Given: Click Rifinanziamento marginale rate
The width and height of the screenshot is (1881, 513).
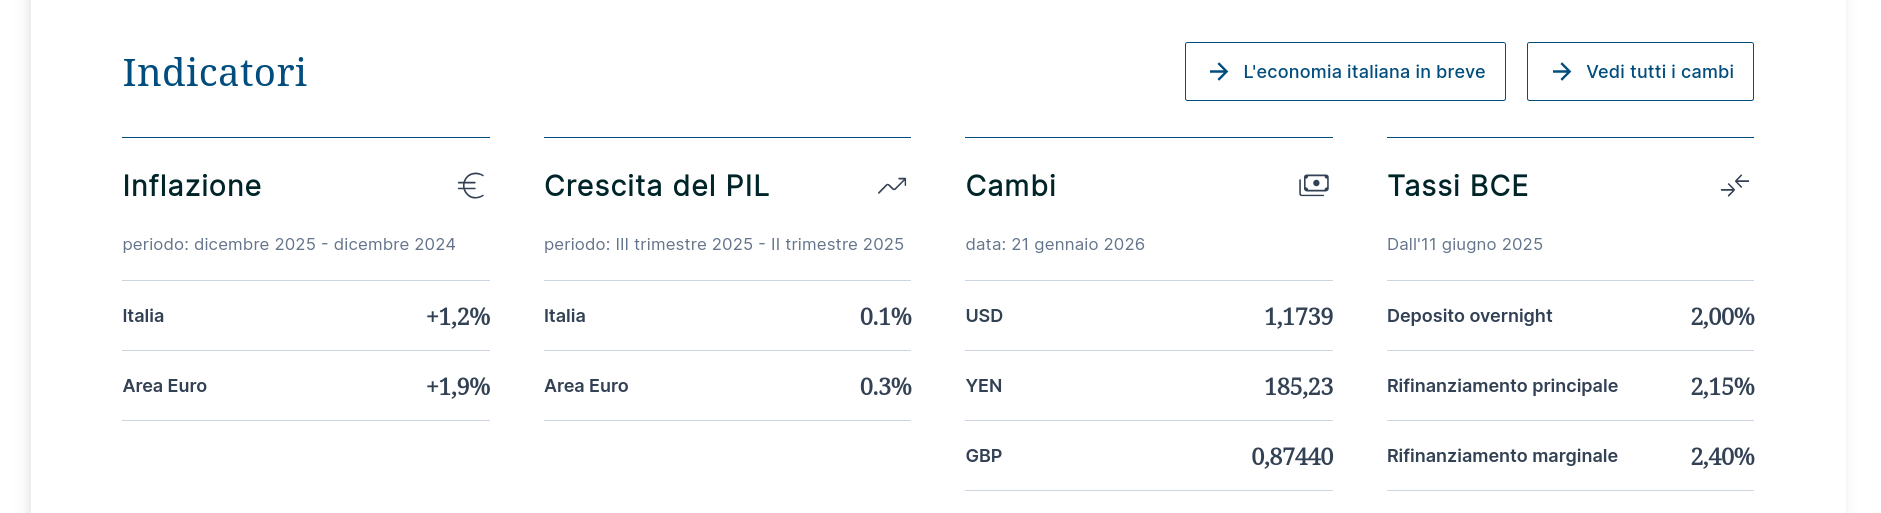Looking at the screenshot, I should point(1722,457).
